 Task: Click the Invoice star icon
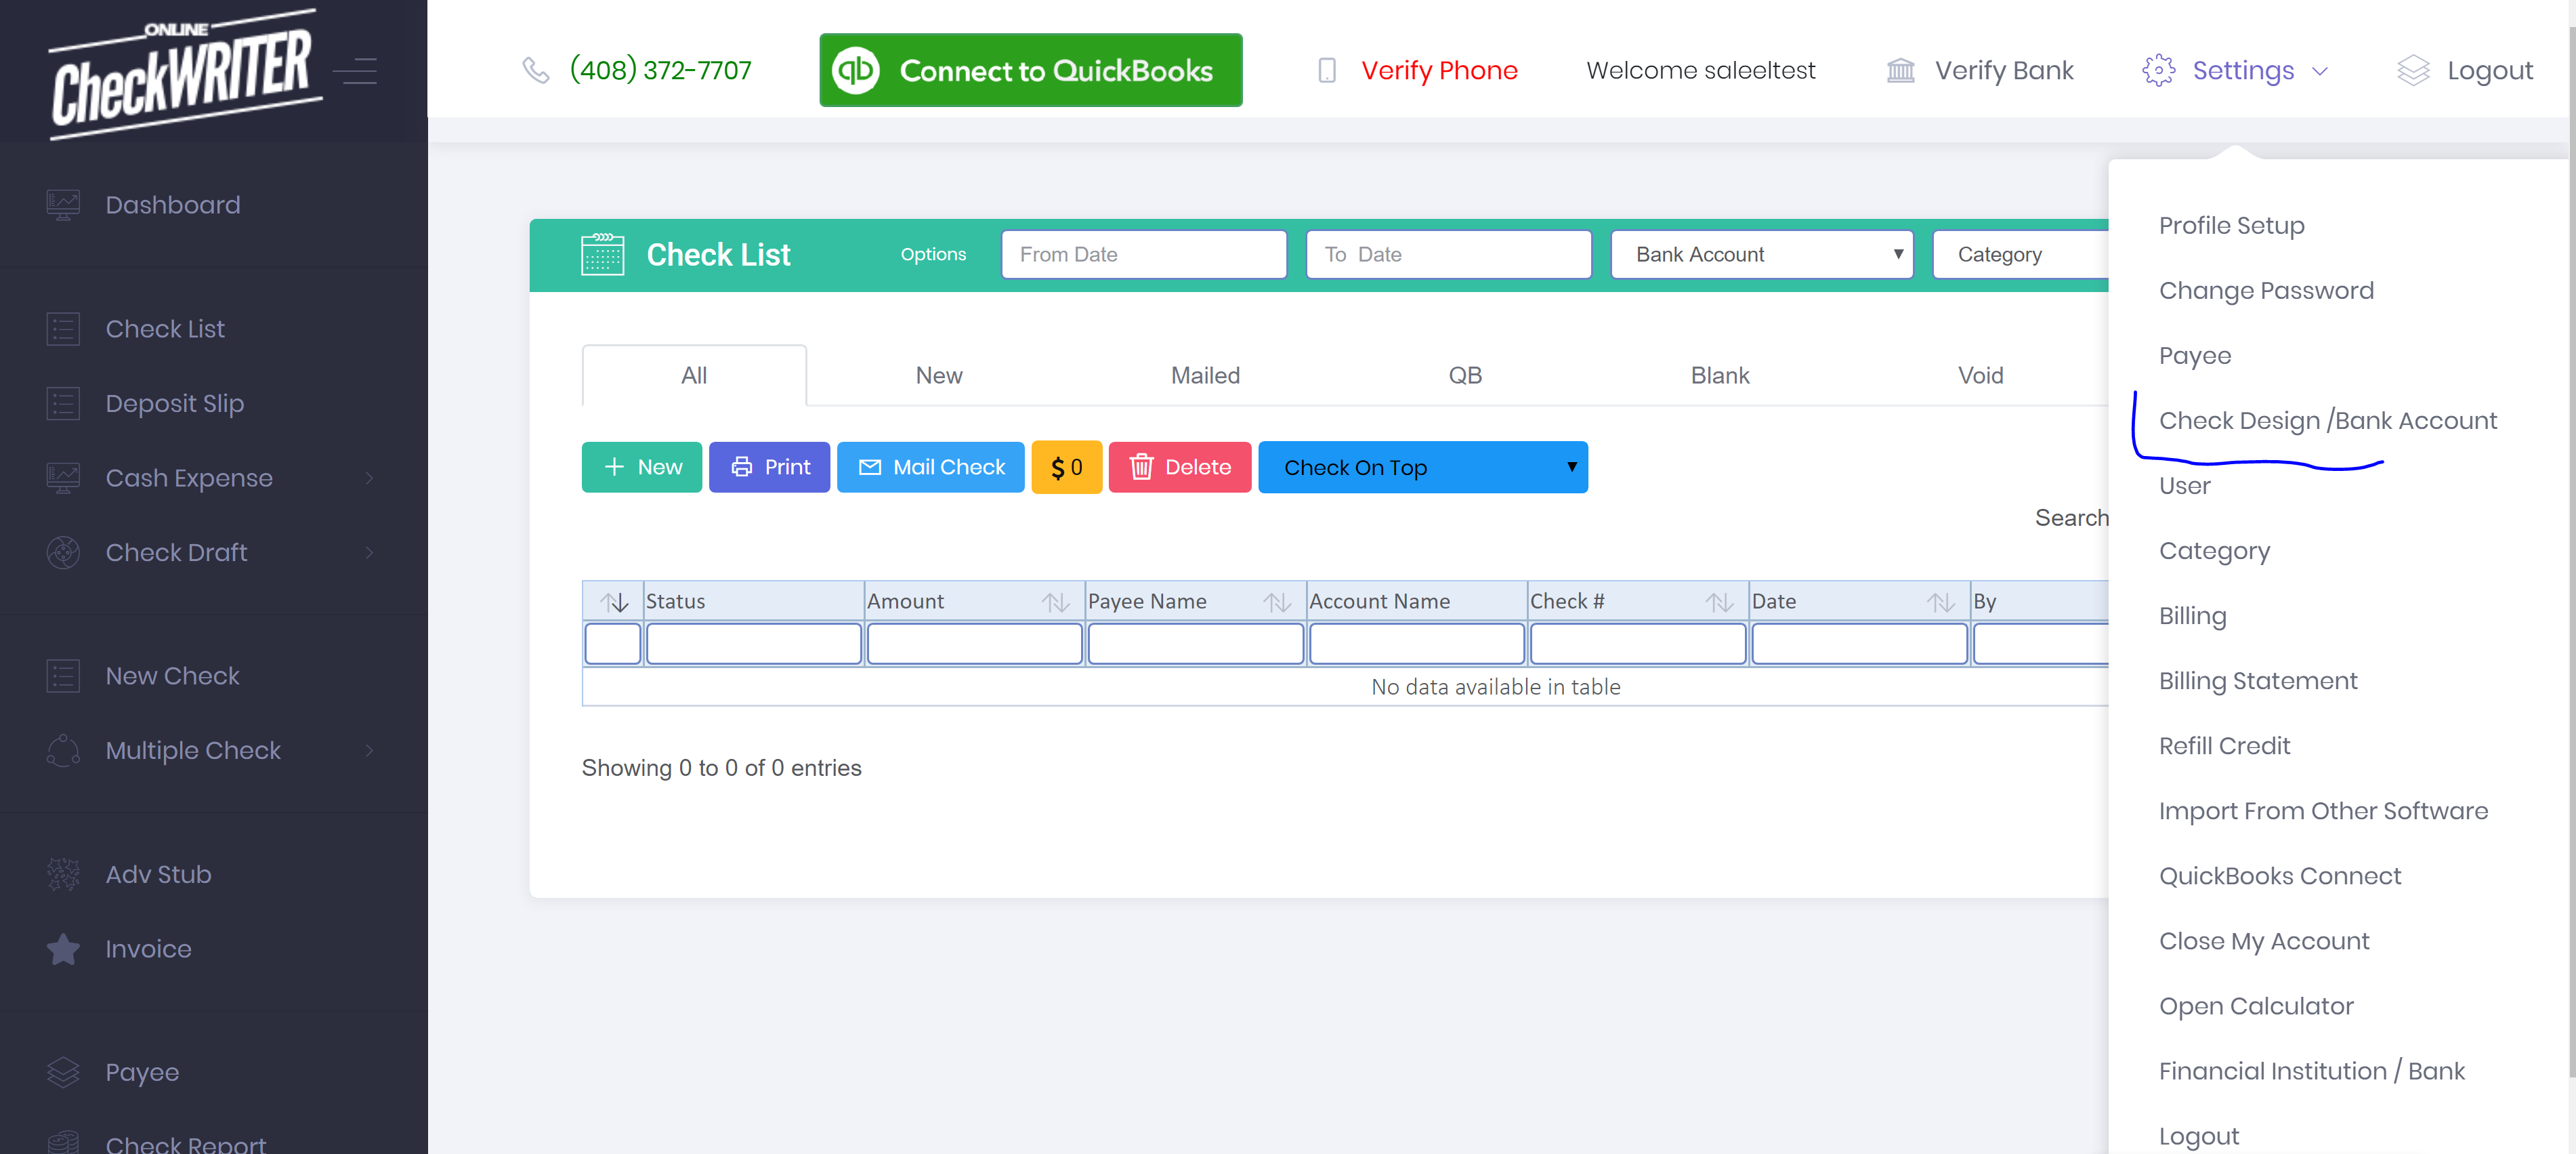(x=63, y=949)
